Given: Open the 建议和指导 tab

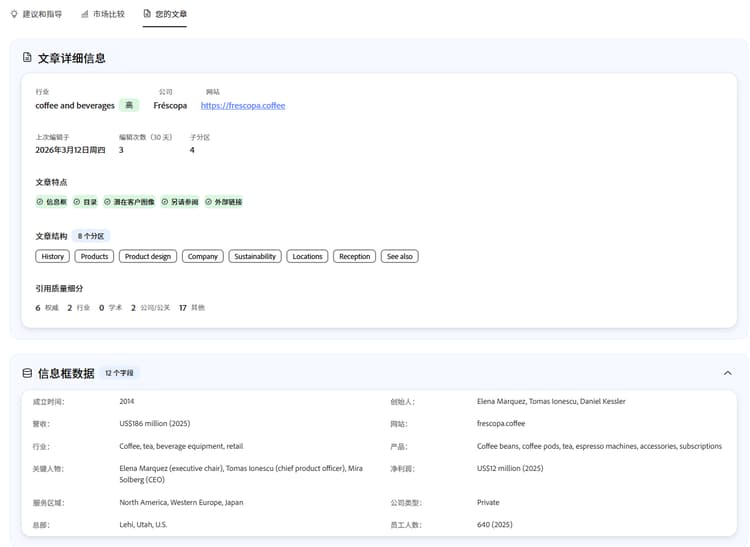Looking at the screenshot, I should [x=36, y=14].
